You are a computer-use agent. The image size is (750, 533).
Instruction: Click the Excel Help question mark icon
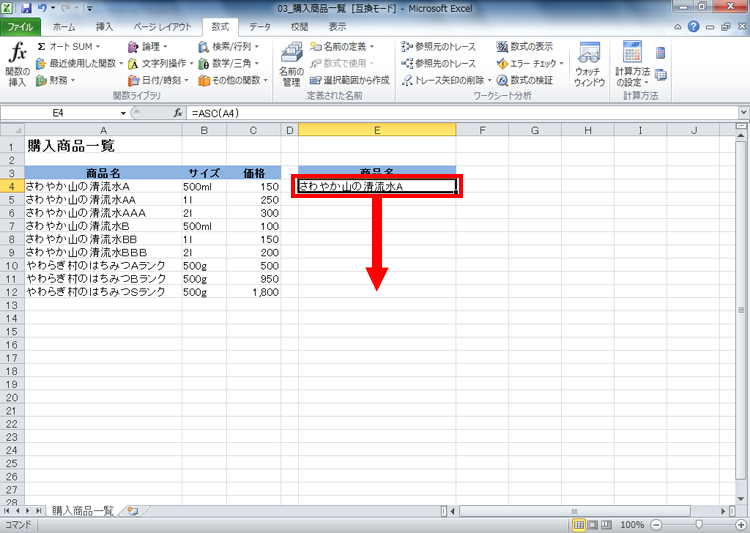[x=693, y=27]
